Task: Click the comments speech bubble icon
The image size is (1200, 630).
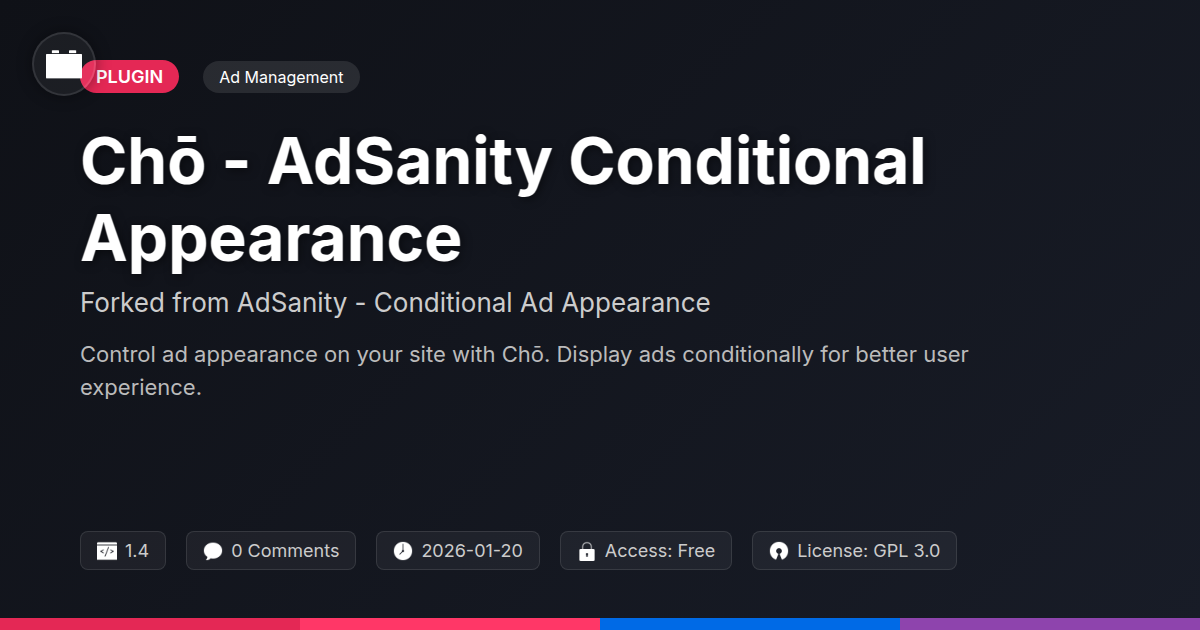Action: click(x=212, y=551)
